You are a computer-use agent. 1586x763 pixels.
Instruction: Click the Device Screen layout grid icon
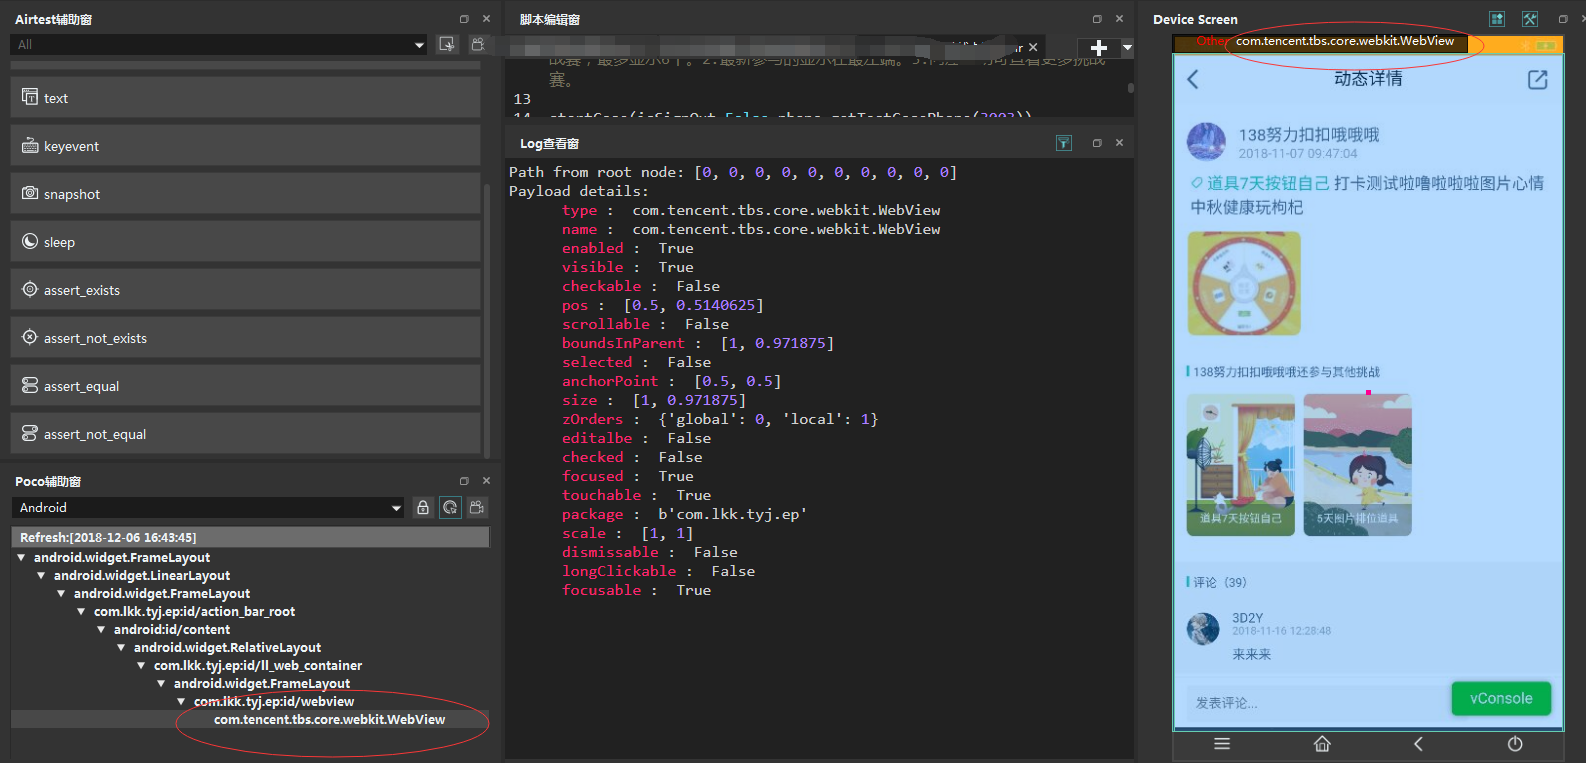coord(1497,19)
